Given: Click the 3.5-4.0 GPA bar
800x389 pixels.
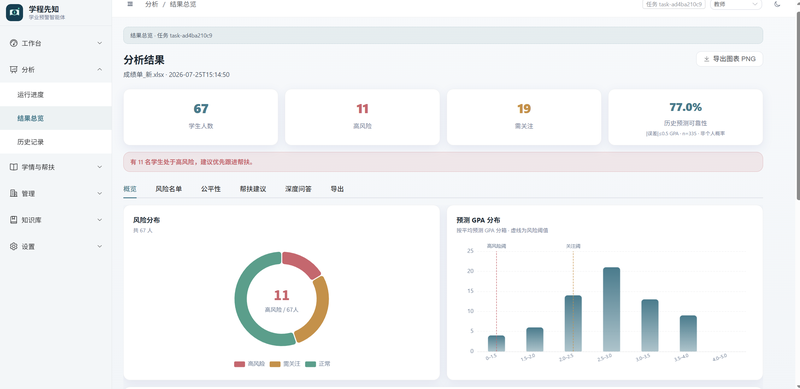Looking at the screenshot, I should click(688, 333).
